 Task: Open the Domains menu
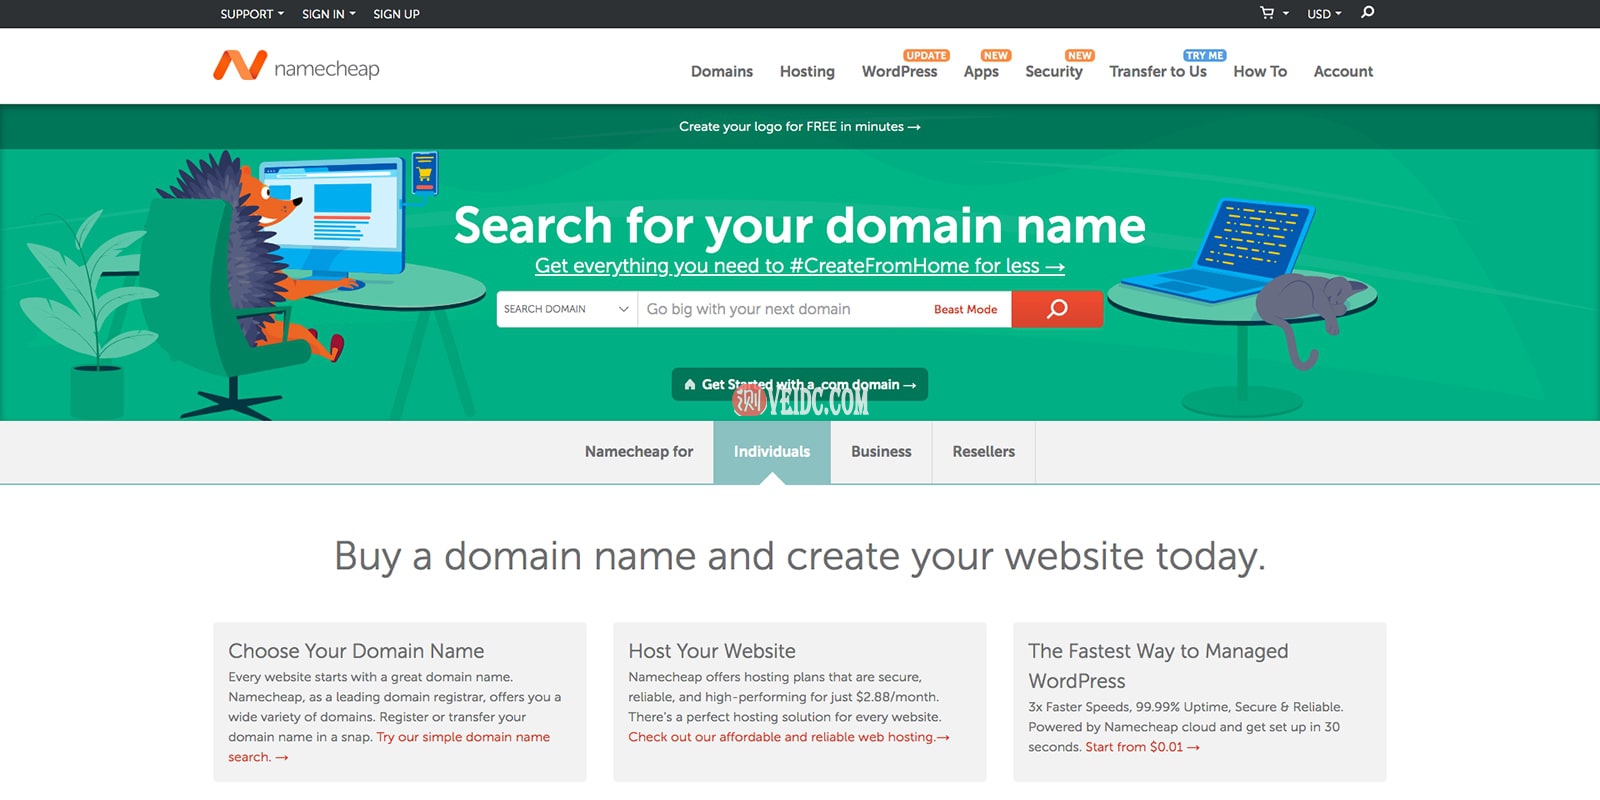[x=722, y=71]
